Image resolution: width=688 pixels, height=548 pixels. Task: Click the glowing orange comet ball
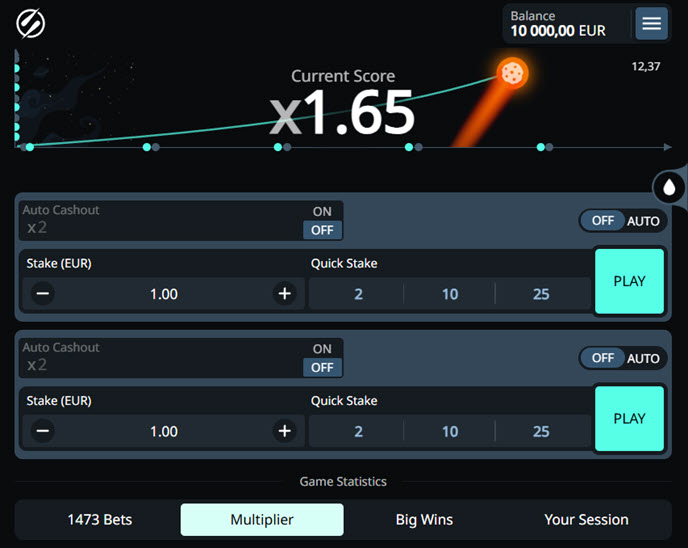coord(512,72)
